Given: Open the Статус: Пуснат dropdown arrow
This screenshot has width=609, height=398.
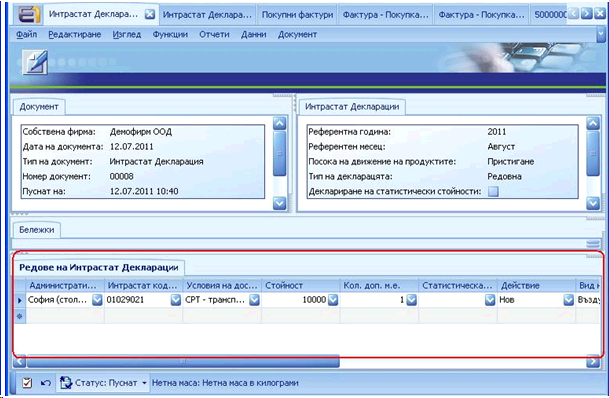Looking at the screenshot, I should coord(144,383).
